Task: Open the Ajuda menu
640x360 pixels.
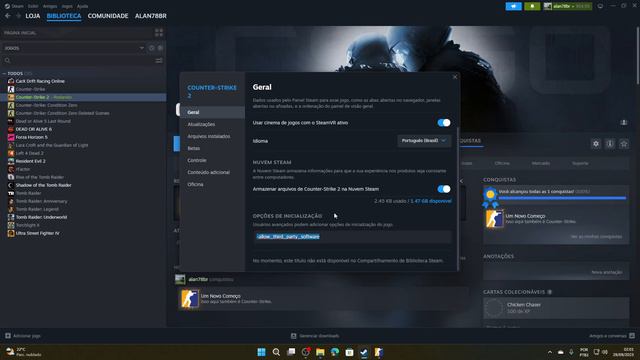Action: pyautogui.click(x=82, y=6)
